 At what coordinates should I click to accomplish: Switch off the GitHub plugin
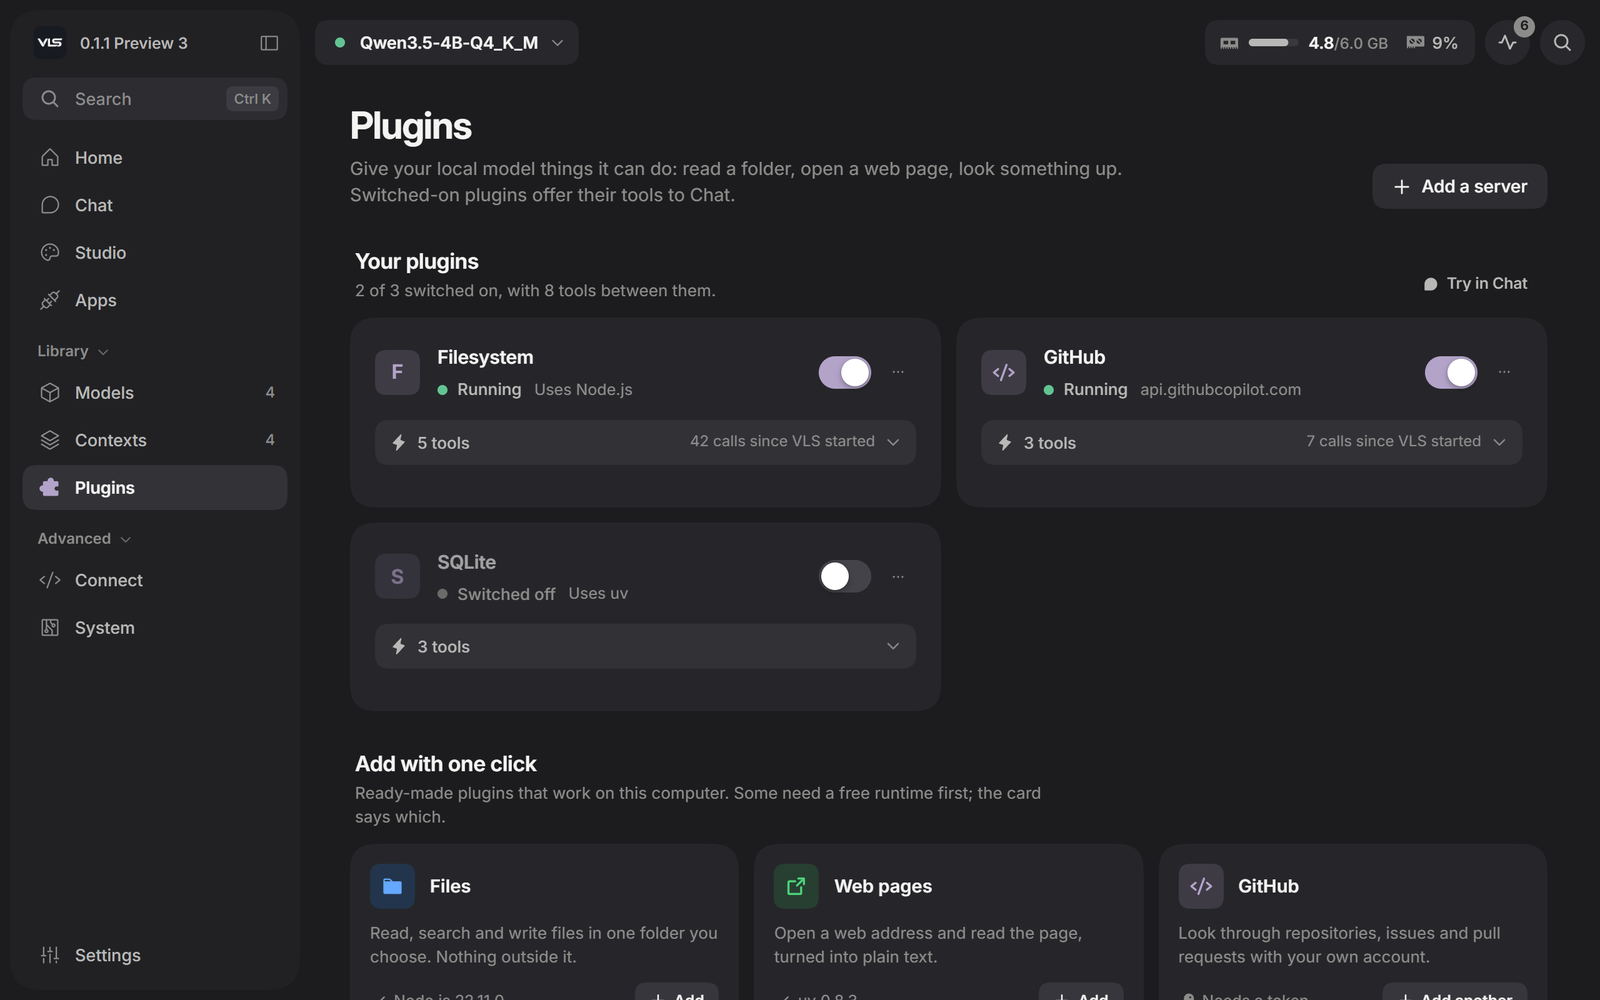pos(1451,372)
